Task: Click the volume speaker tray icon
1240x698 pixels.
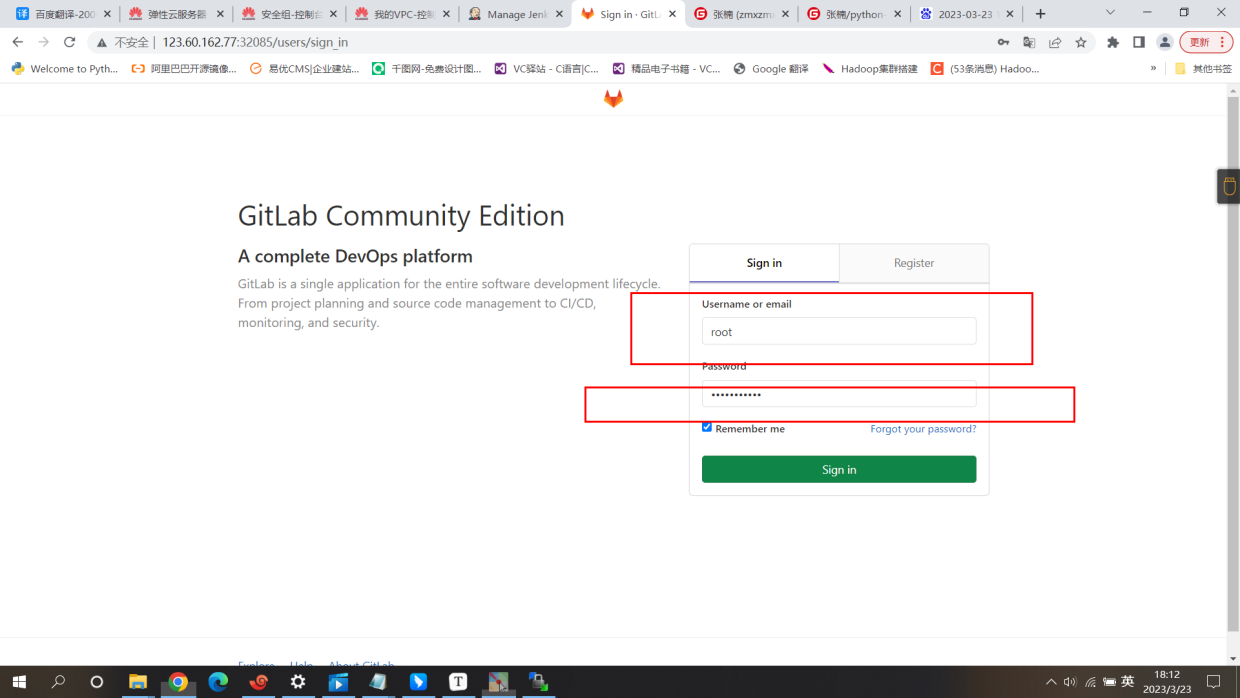Action: tap(1070, 682)
